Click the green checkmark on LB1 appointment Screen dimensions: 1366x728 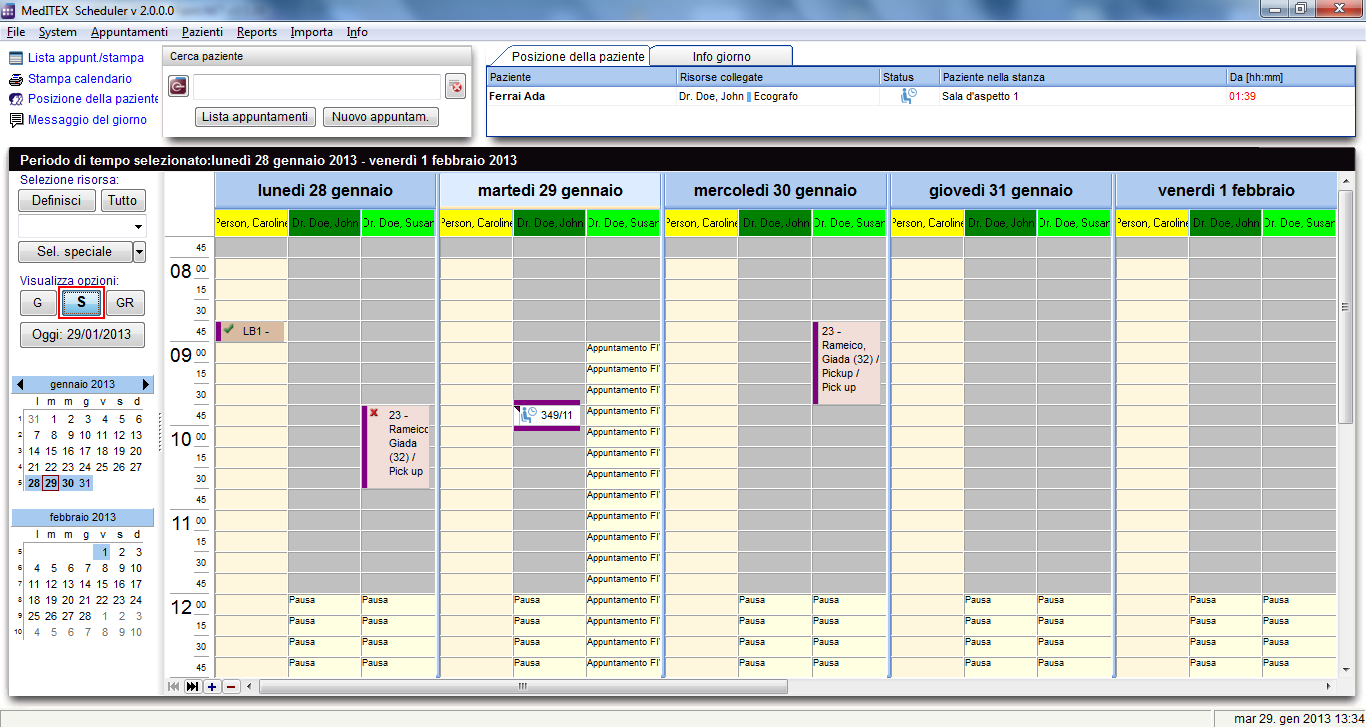point(228,329)
